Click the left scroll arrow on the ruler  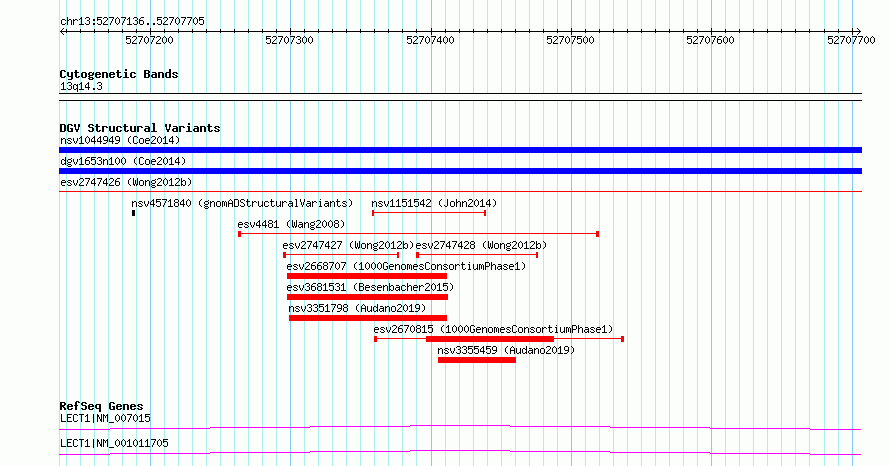tap(62, 32)
